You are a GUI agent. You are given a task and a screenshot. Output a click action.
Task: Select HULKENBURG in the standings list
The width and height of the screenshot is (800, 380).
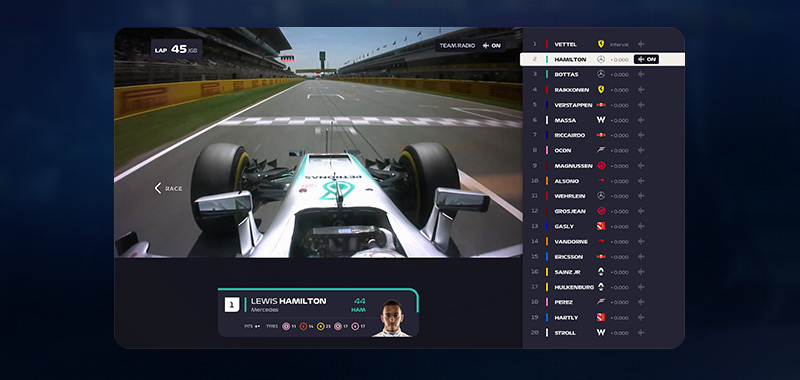click(x=574, y=287)
